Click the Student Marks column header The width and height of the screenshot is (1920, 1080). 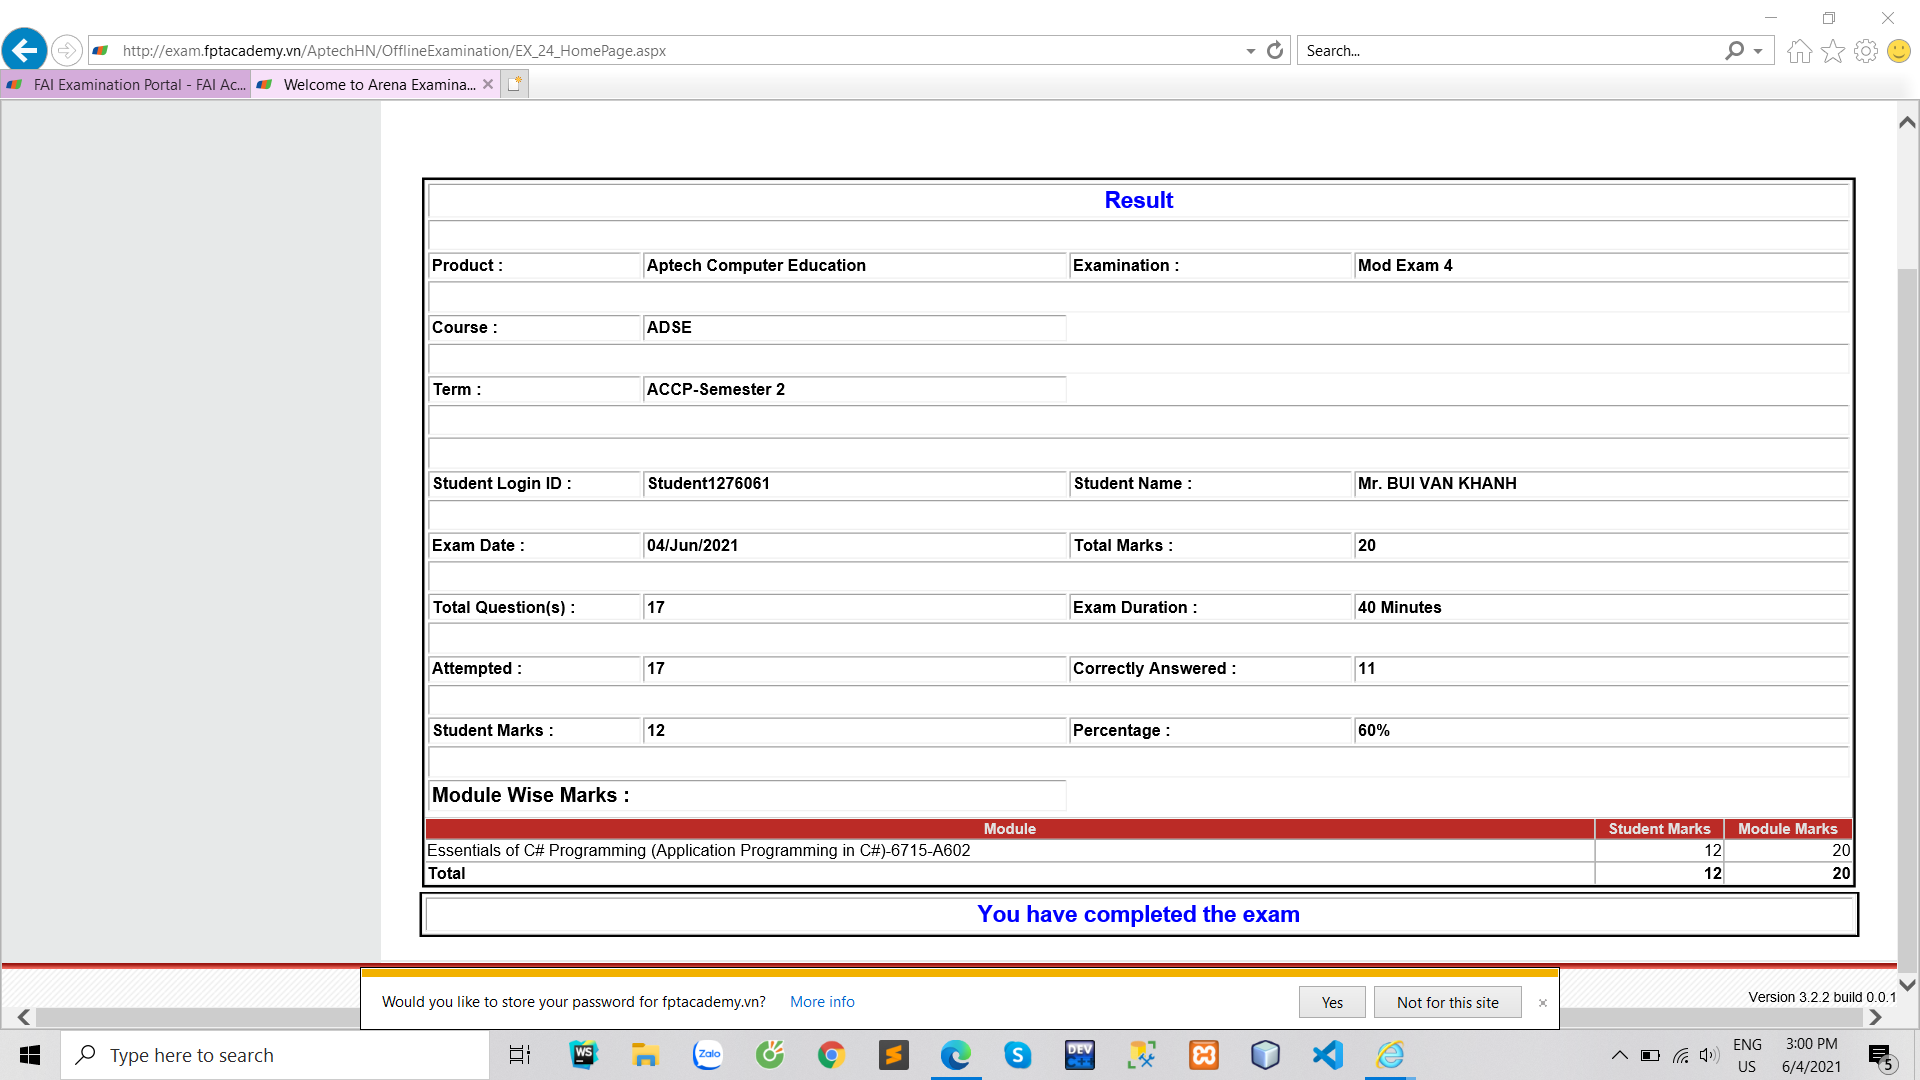coord(1659,829)
